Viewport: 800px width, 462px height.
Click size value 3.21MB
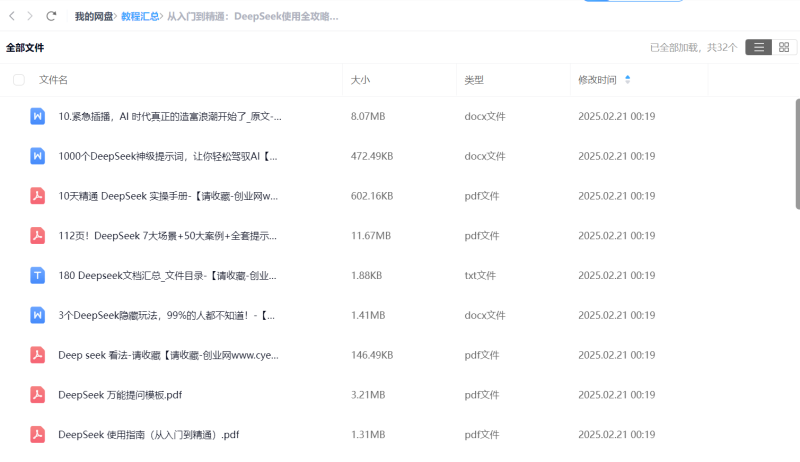pyautogui.click(x=368, y=395)
